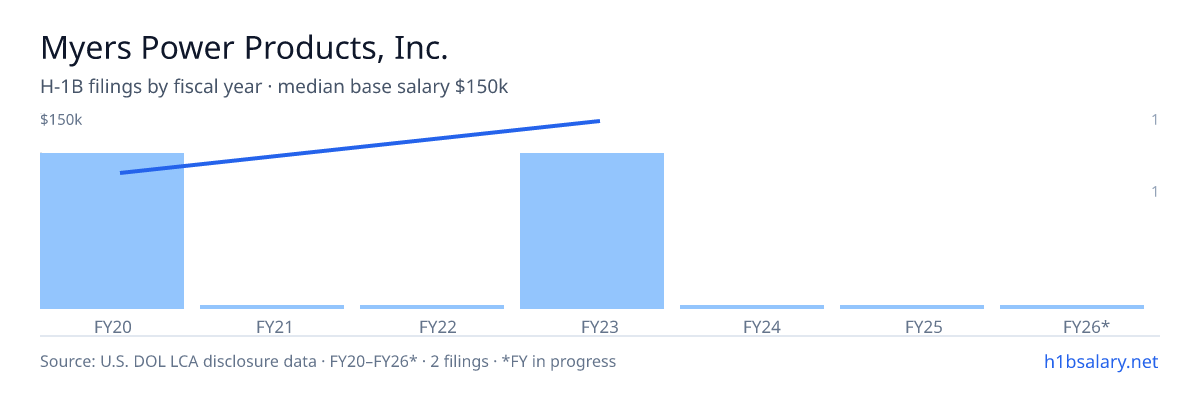The height and width of the screenshot is (400, 1200).
Task: Click the small FY24 bar
Action: tap(752, 307)
